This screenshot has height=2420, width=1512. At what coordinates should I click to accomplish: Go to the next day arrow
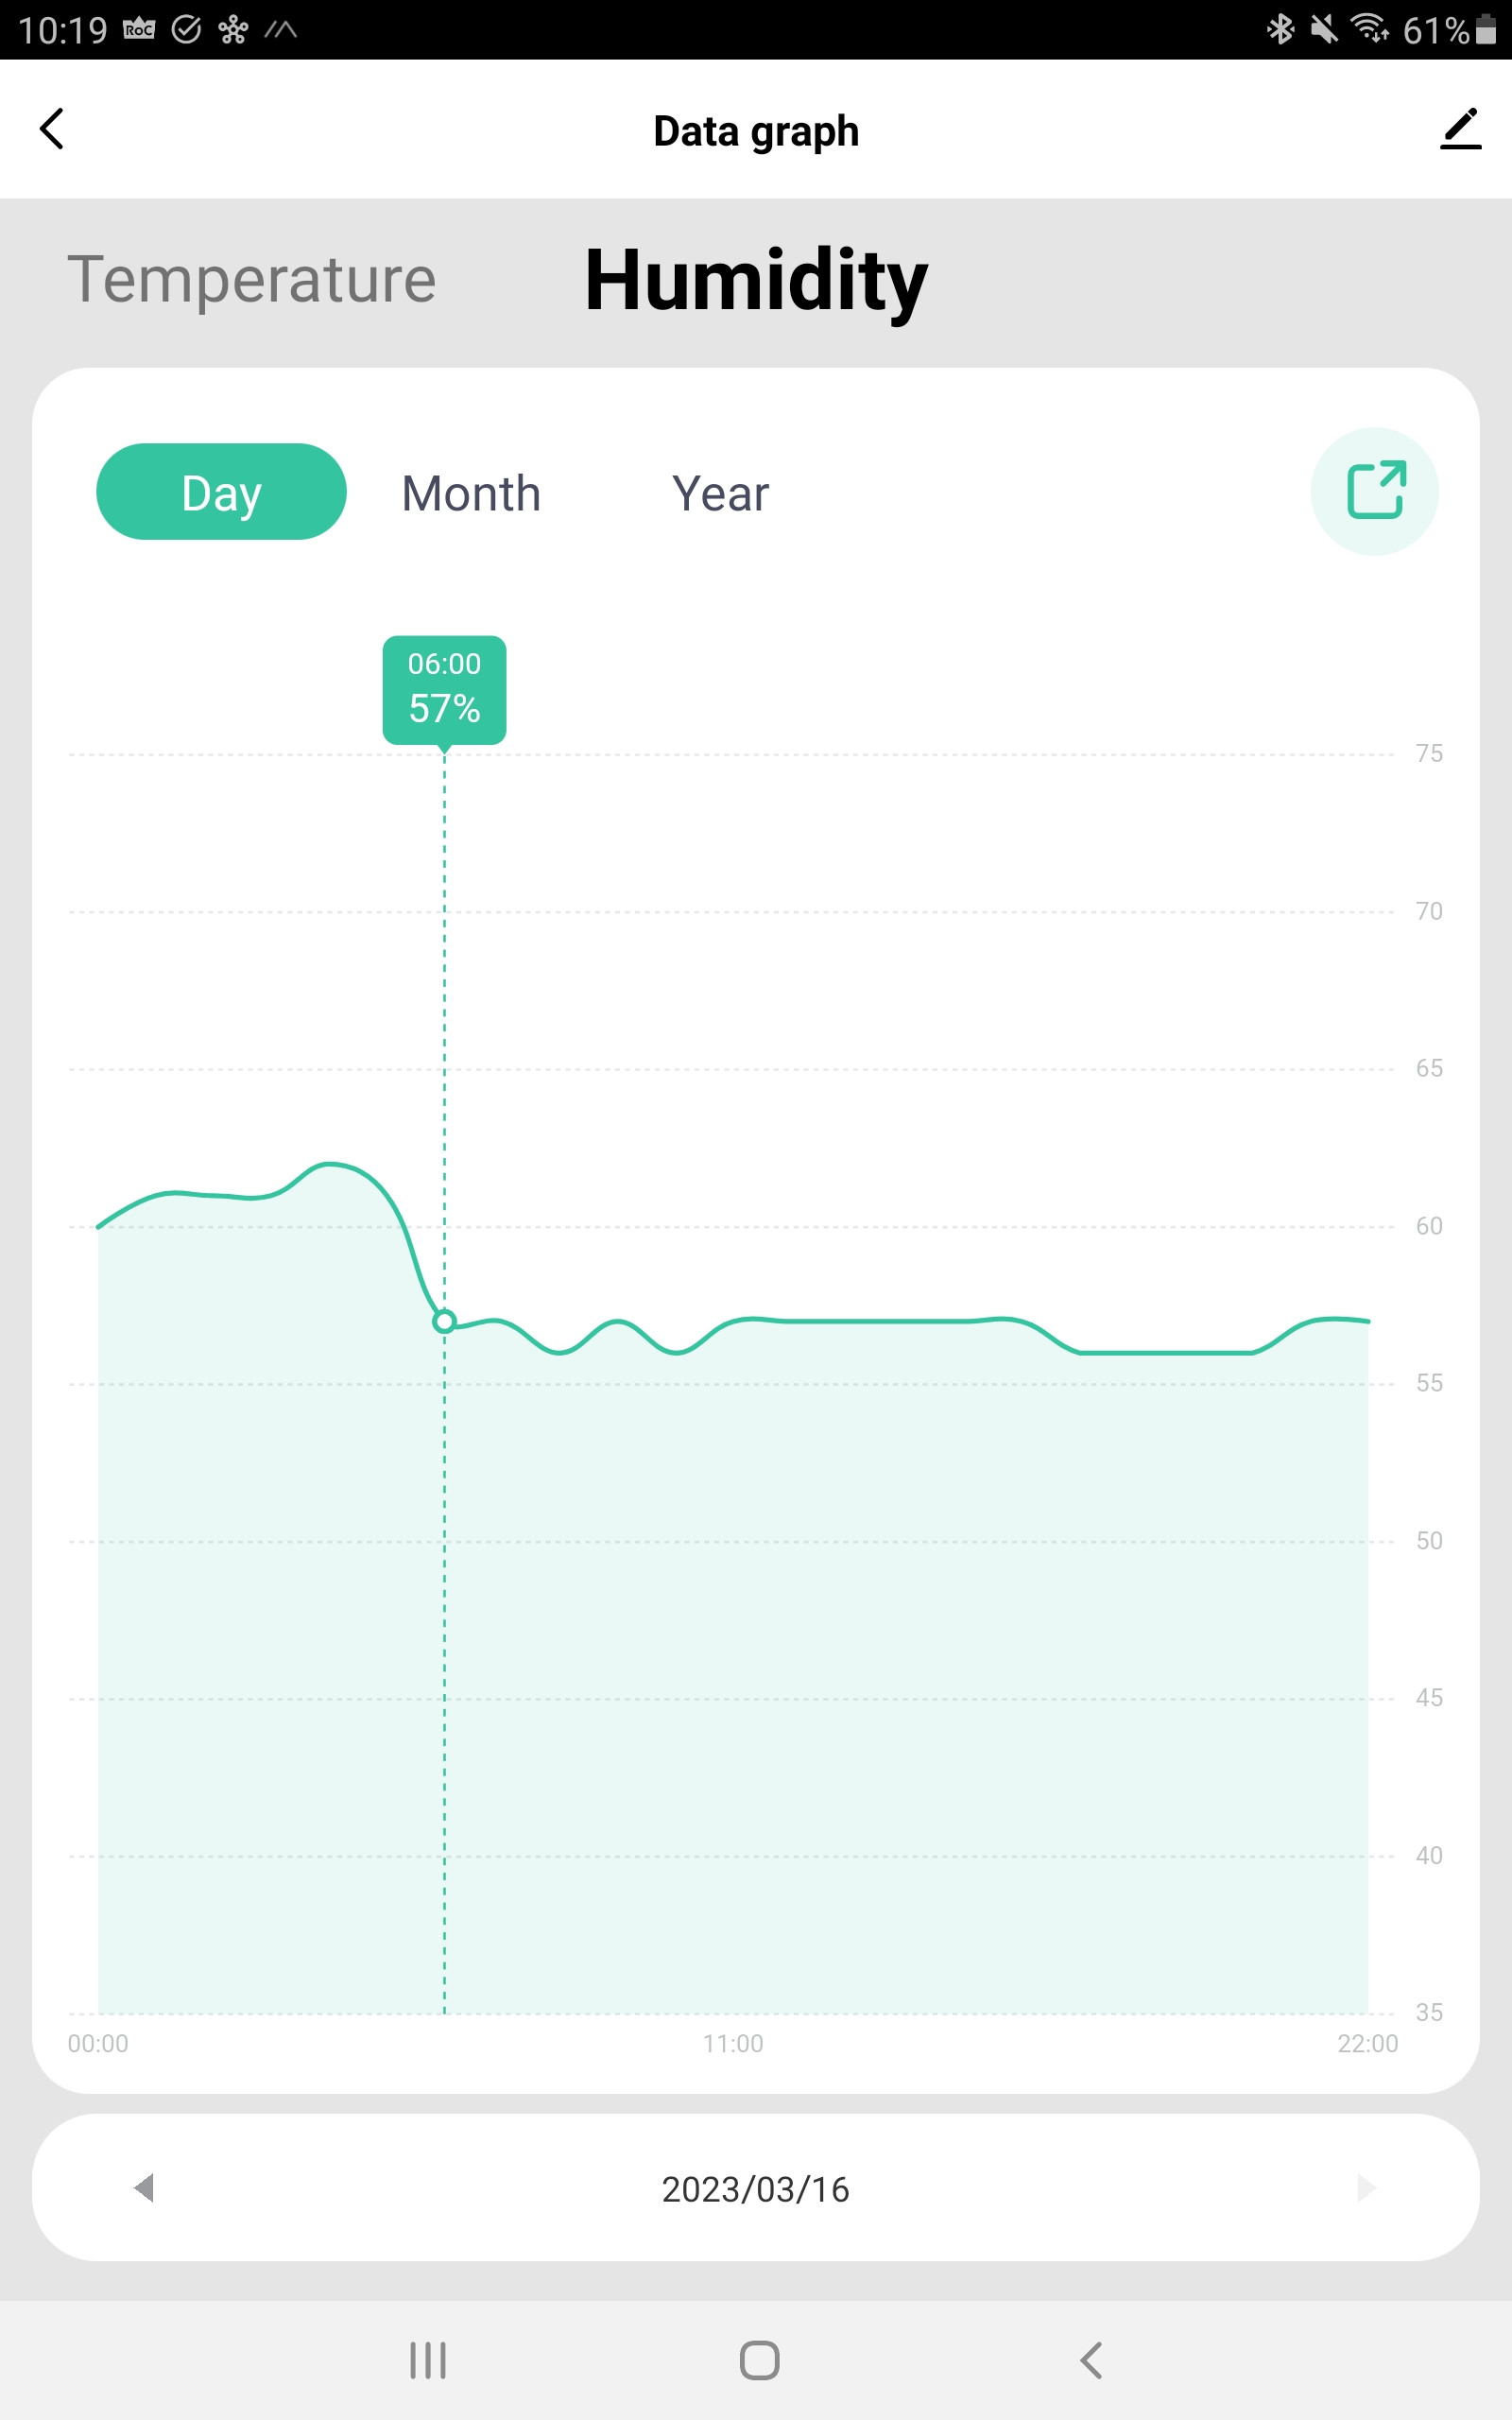coord(1366,2187)
